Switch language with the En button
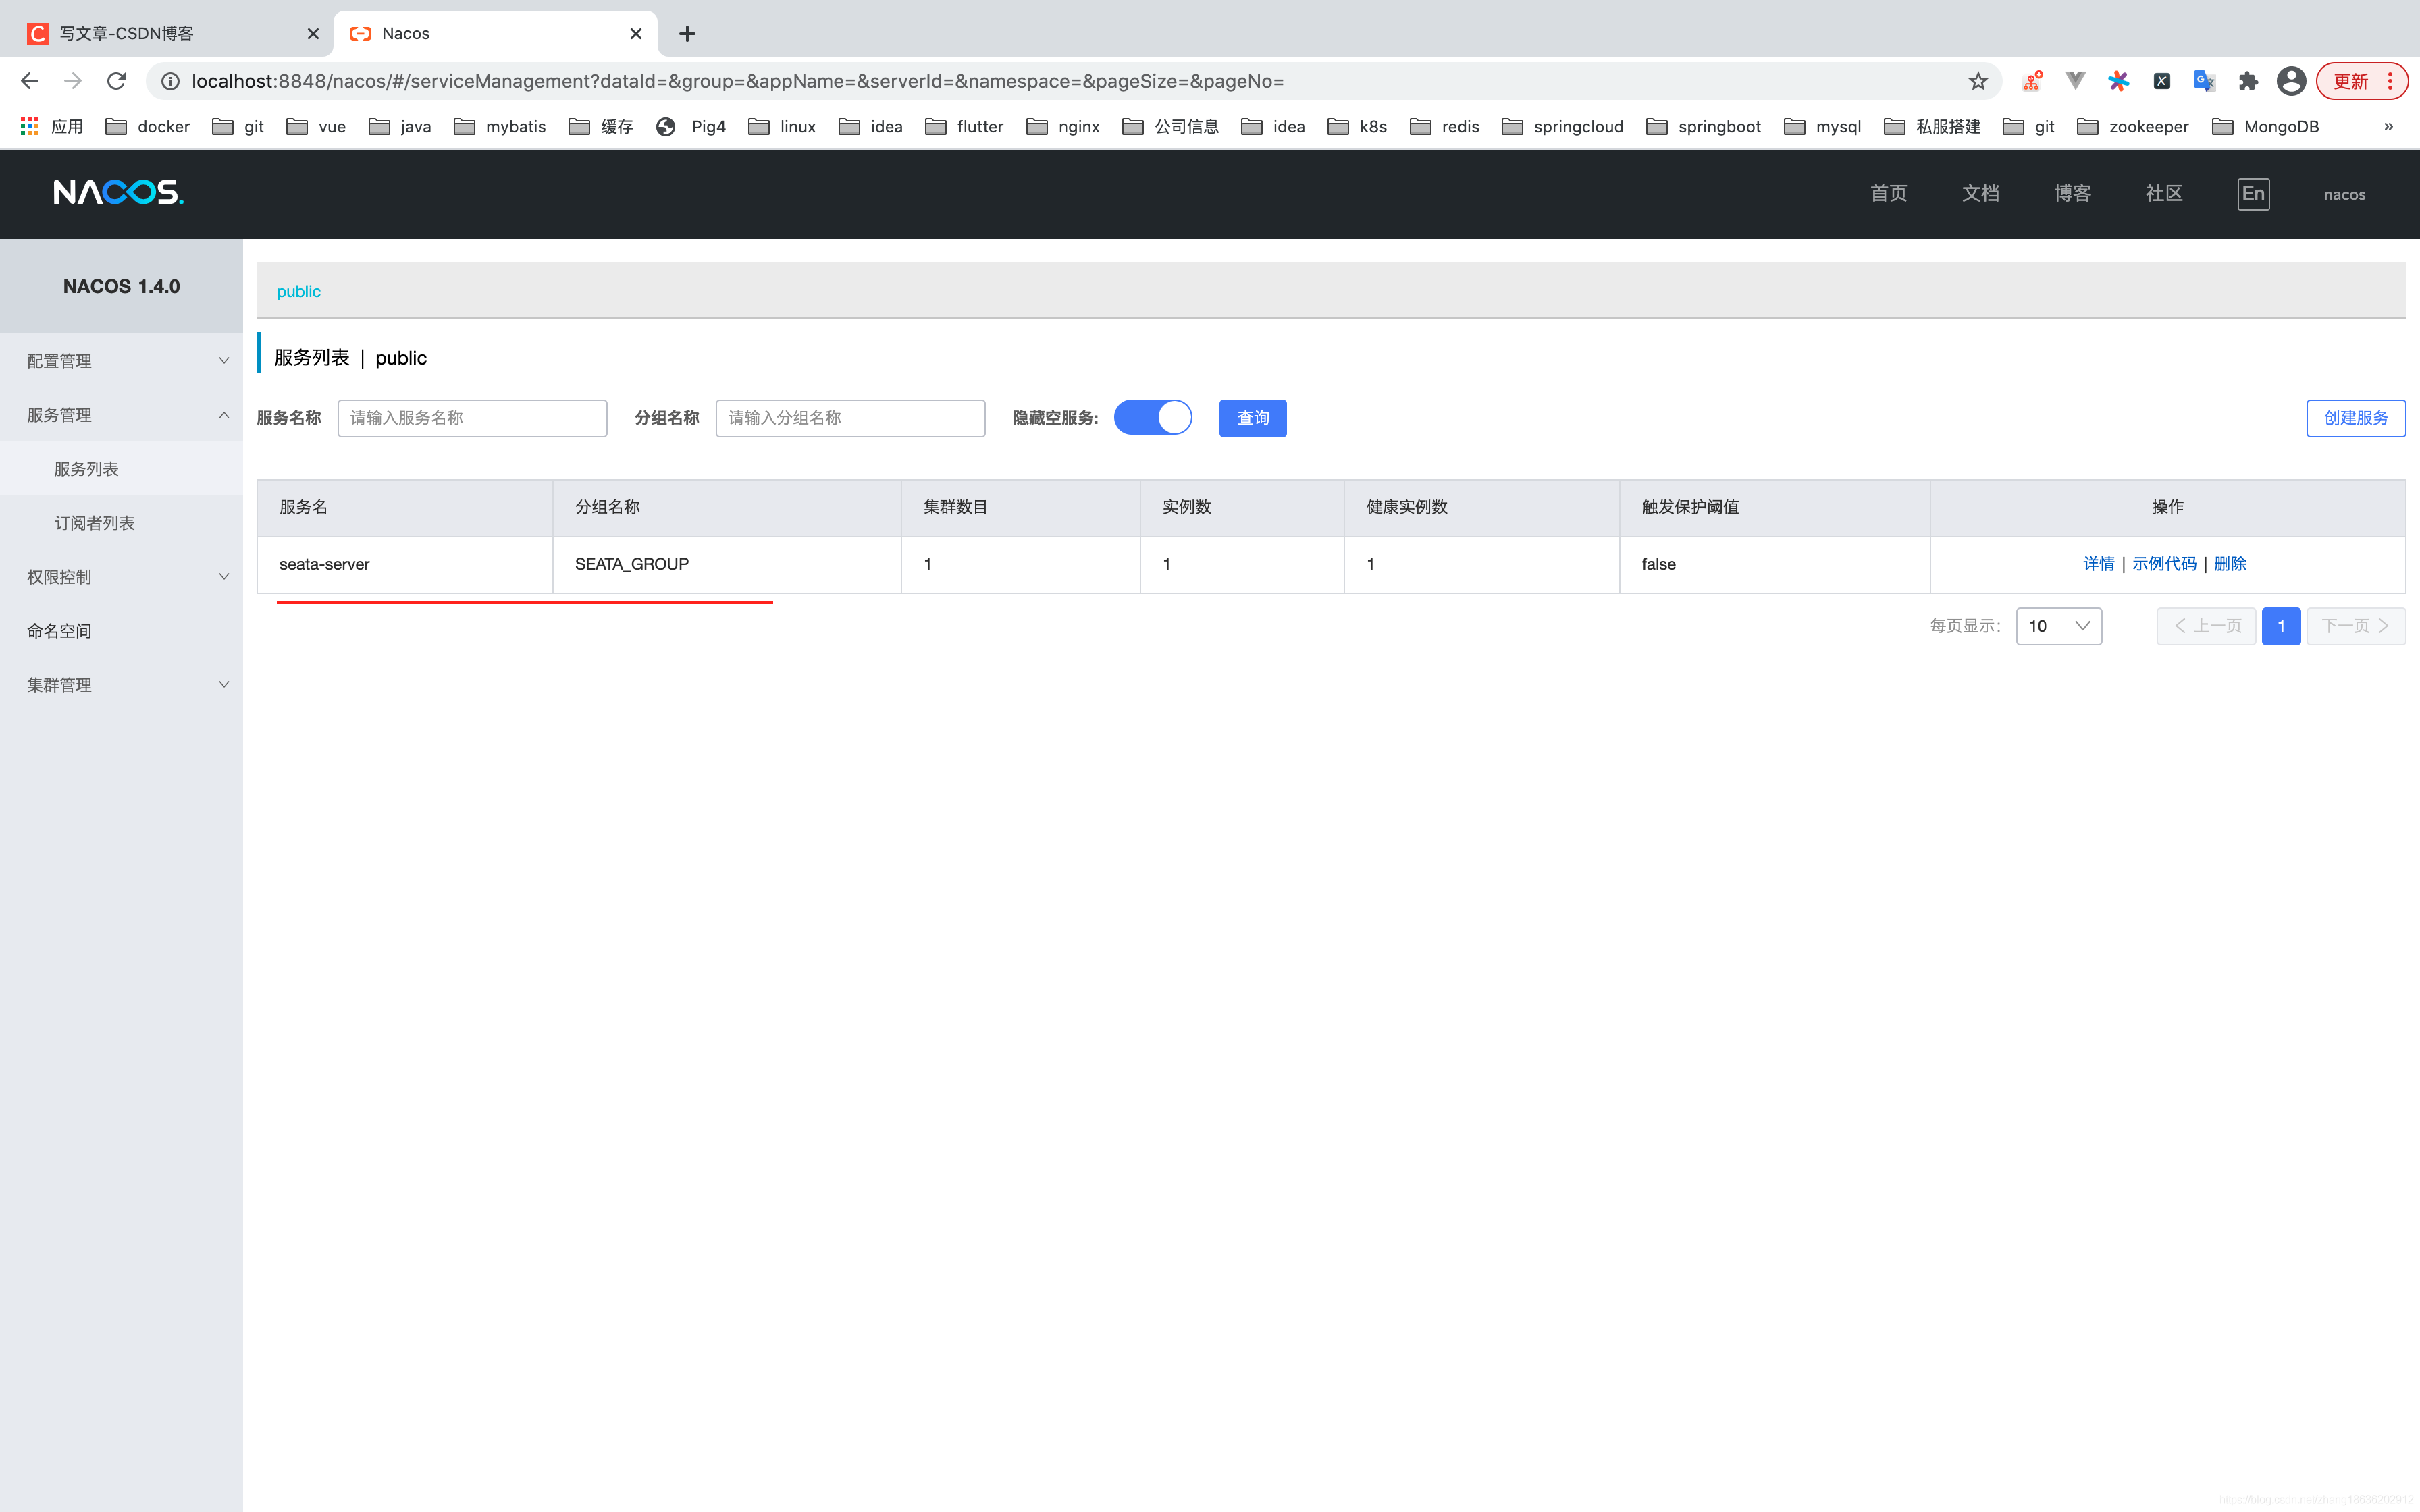This screenshot has height=1512, width=2420. pos(2253,193)
